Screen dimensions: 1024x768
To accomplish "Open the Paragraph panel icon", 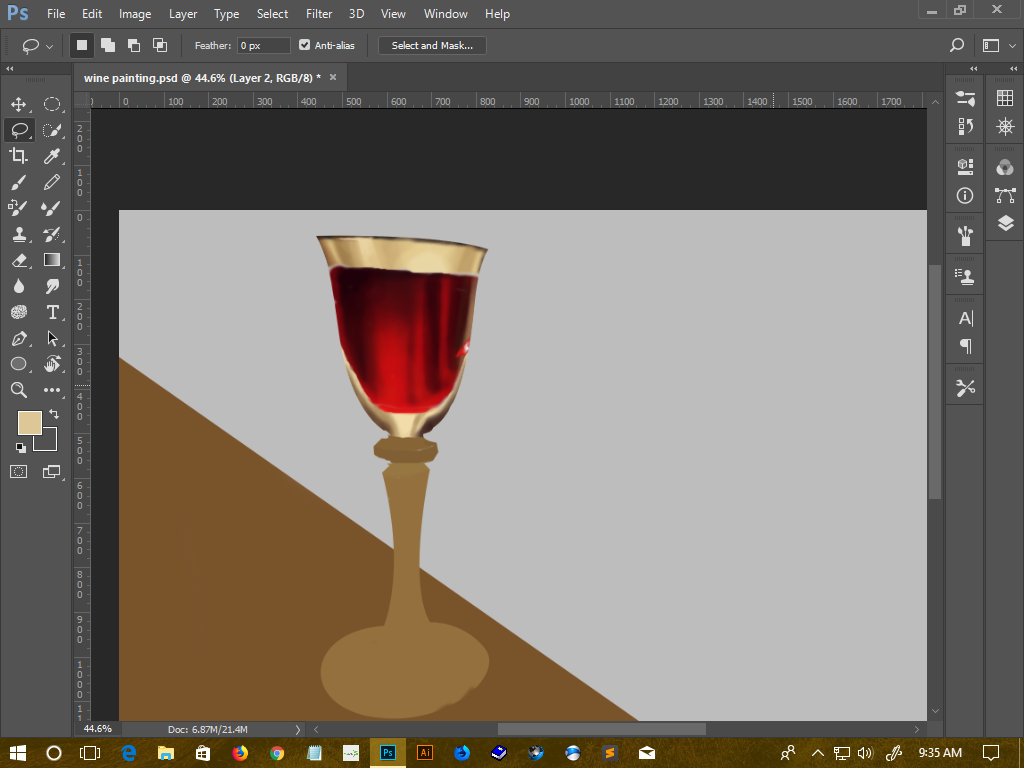I will (x=965, y=345).
